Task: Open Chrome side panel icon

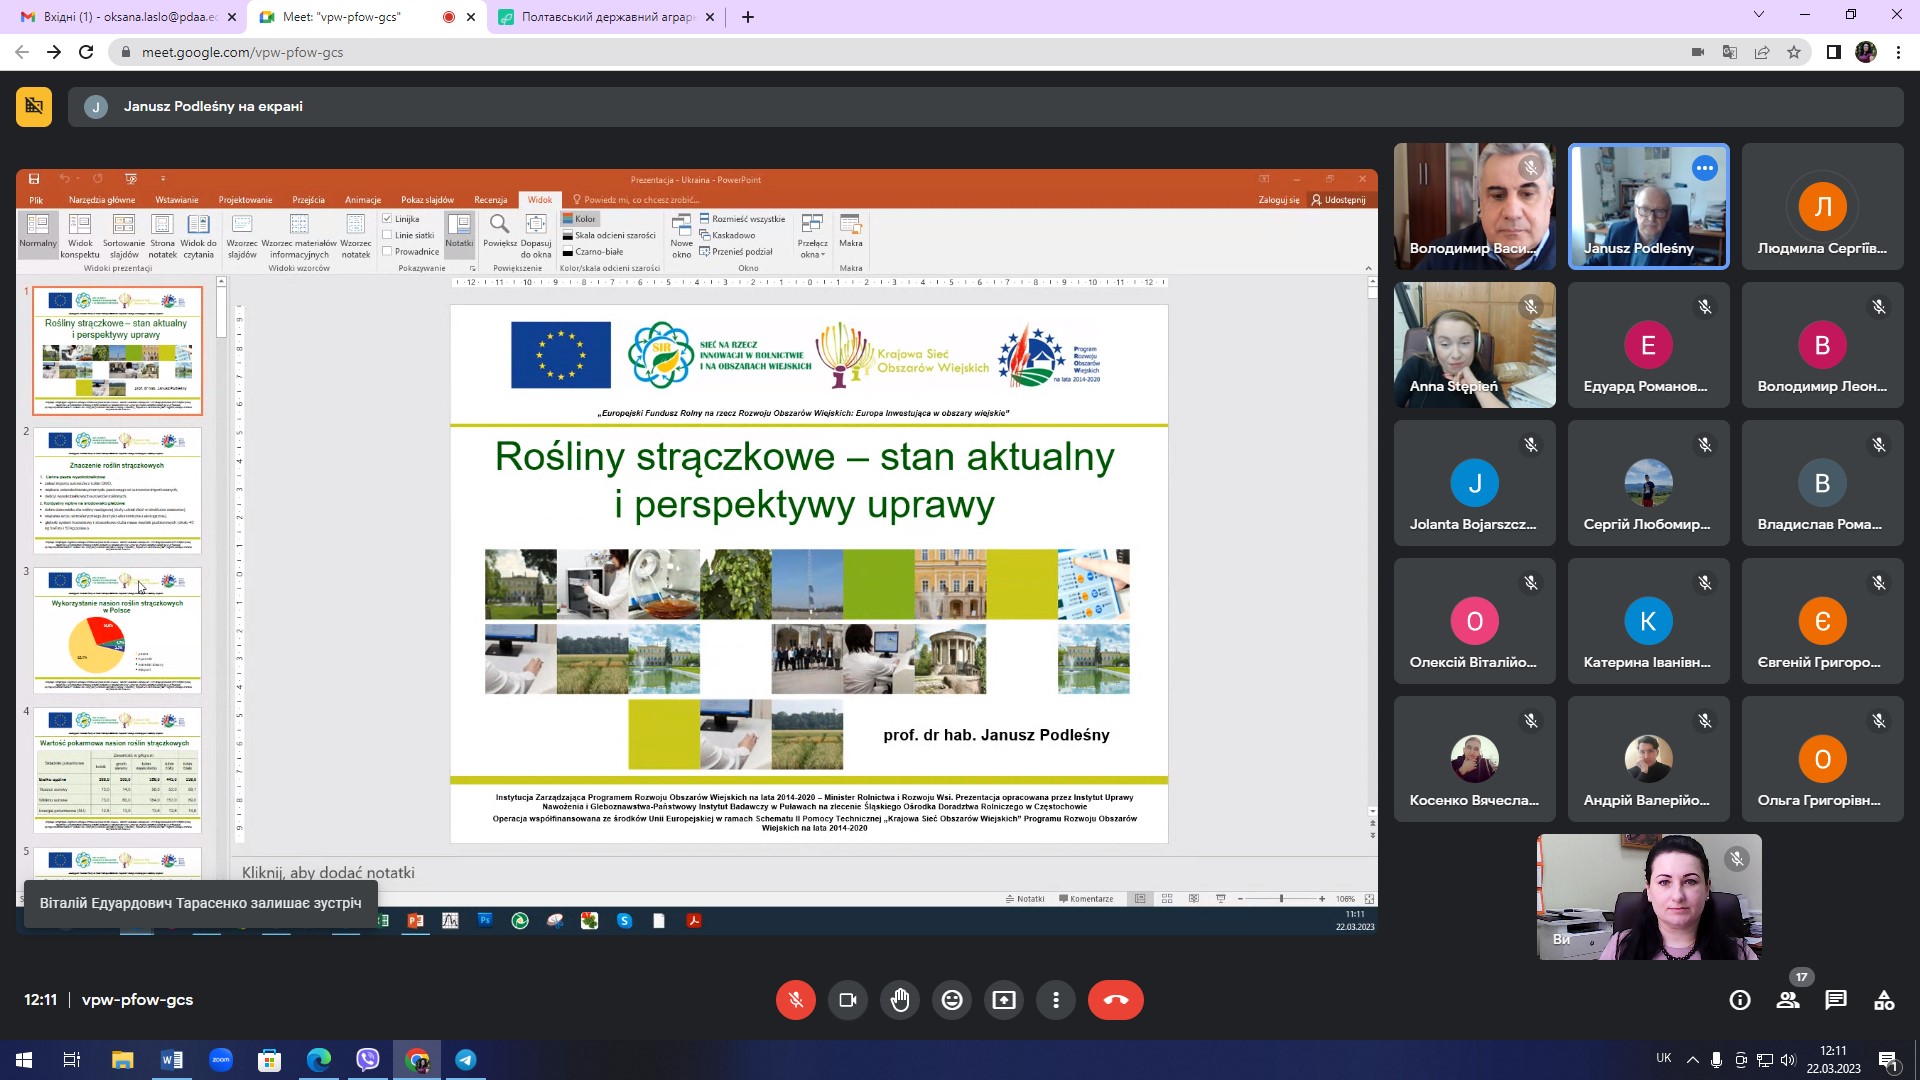Action: [1834, 52]
